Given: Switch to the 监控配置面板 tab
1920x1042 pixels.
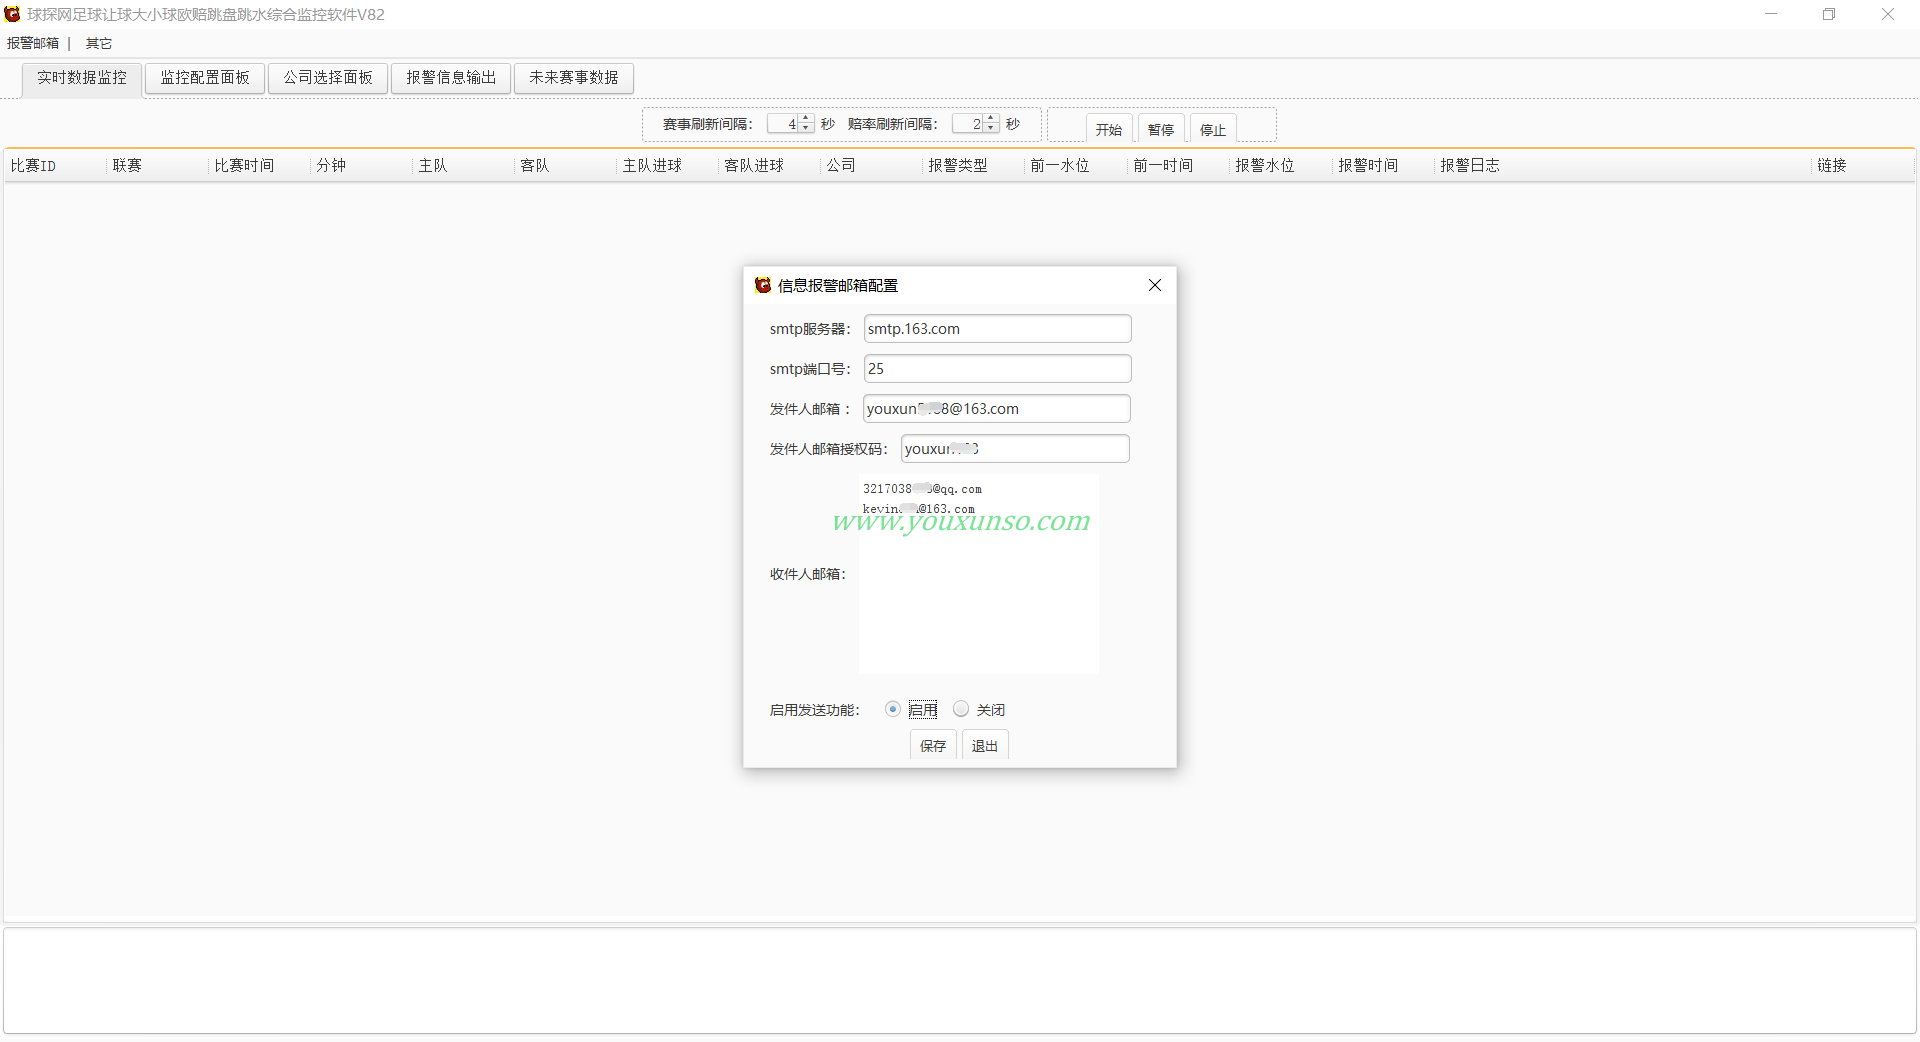Looking at the screenshot, I should pos(205,78).
